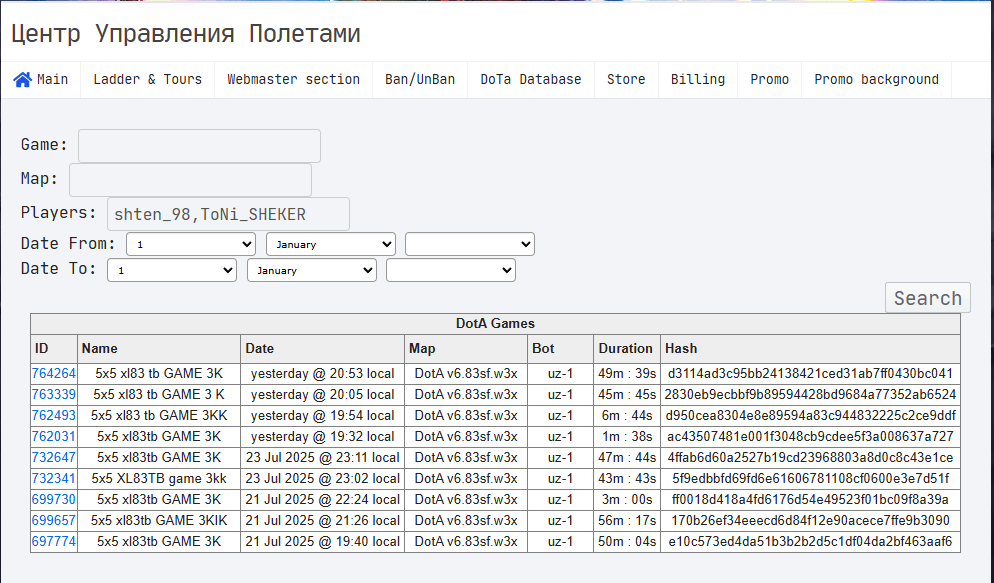Open the Promo background page
This screenshot has height=583, width=994.
point(876,80)
